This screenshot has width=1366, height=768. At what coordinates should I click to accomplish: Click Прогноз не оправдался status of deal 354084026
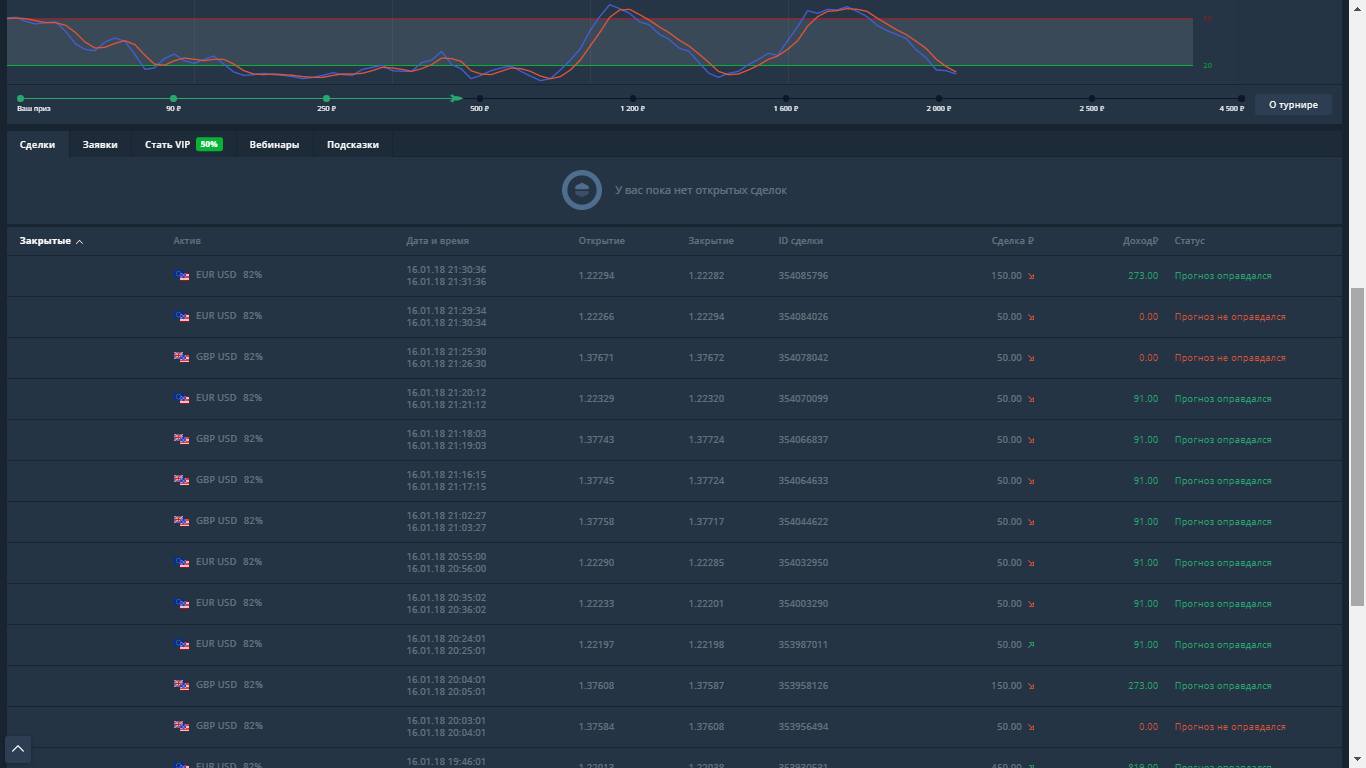pyautogui.click(x=1230, y=317)
